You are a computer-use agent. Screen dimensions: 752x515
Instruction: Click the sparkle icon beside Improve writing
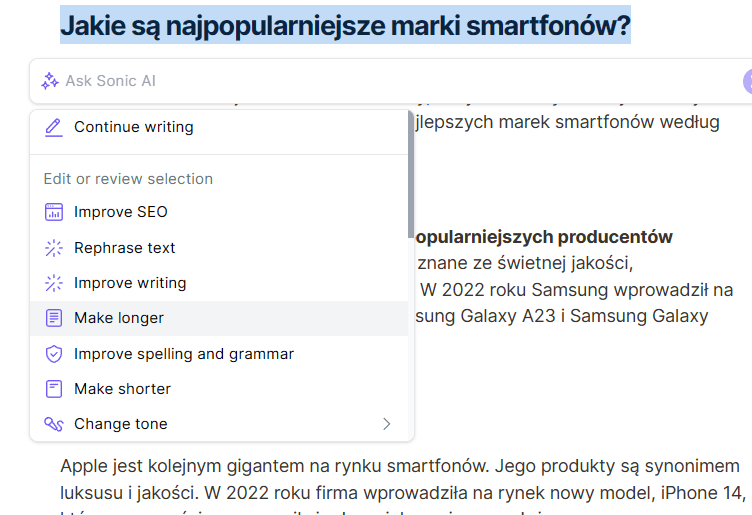point(54,283)
